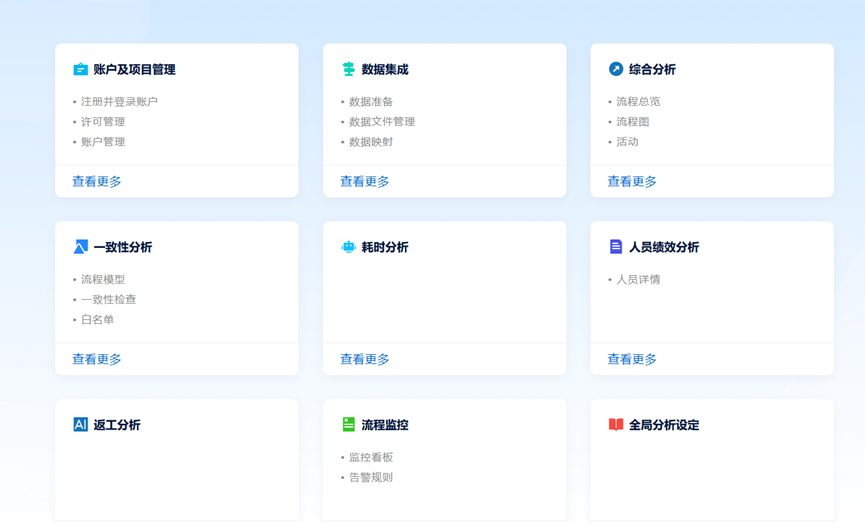This screenshot has height=523, width=865.
Task: Click the arrow circle icon beside 综合分析
Action: [616, 69]
